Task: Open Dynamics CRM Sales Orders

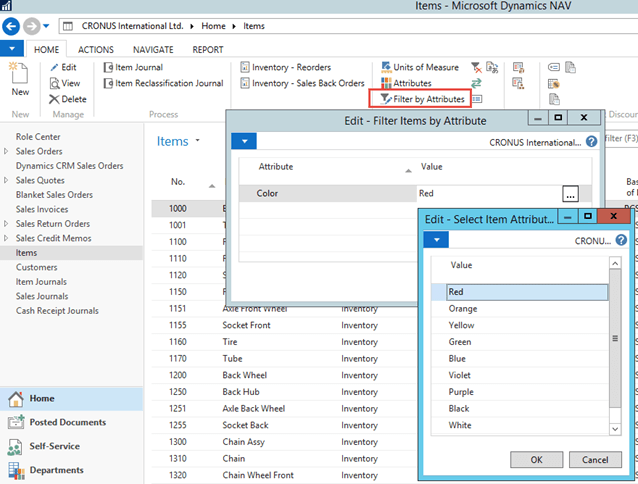Action: (69, 166)
